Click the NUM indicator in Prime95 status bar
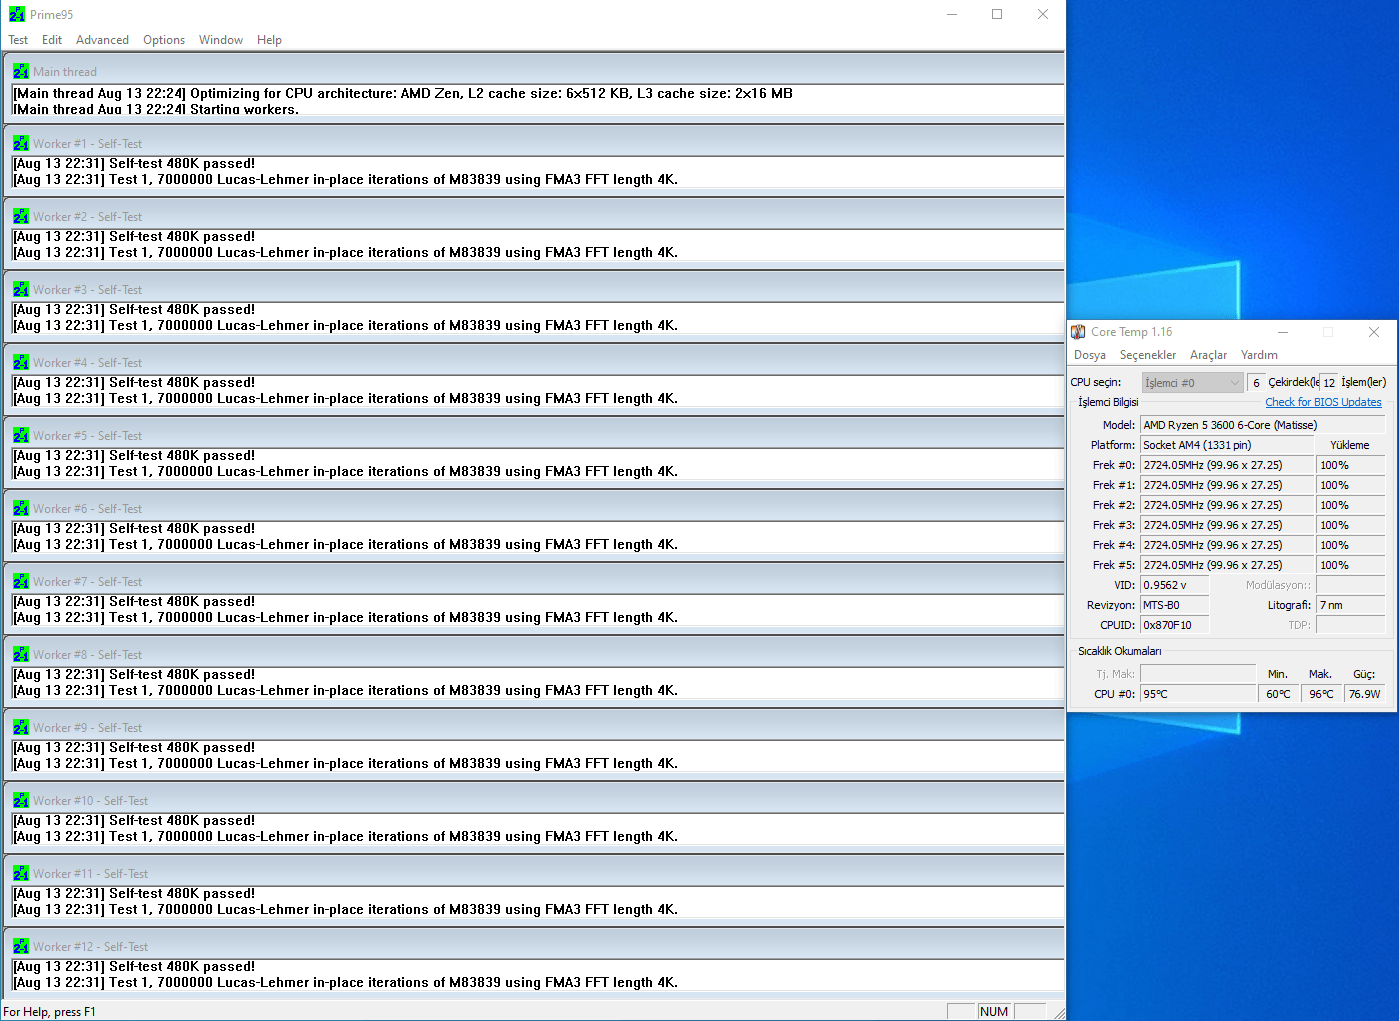This screenshot has width=1399, height=1021. [x=994, y=1012]
